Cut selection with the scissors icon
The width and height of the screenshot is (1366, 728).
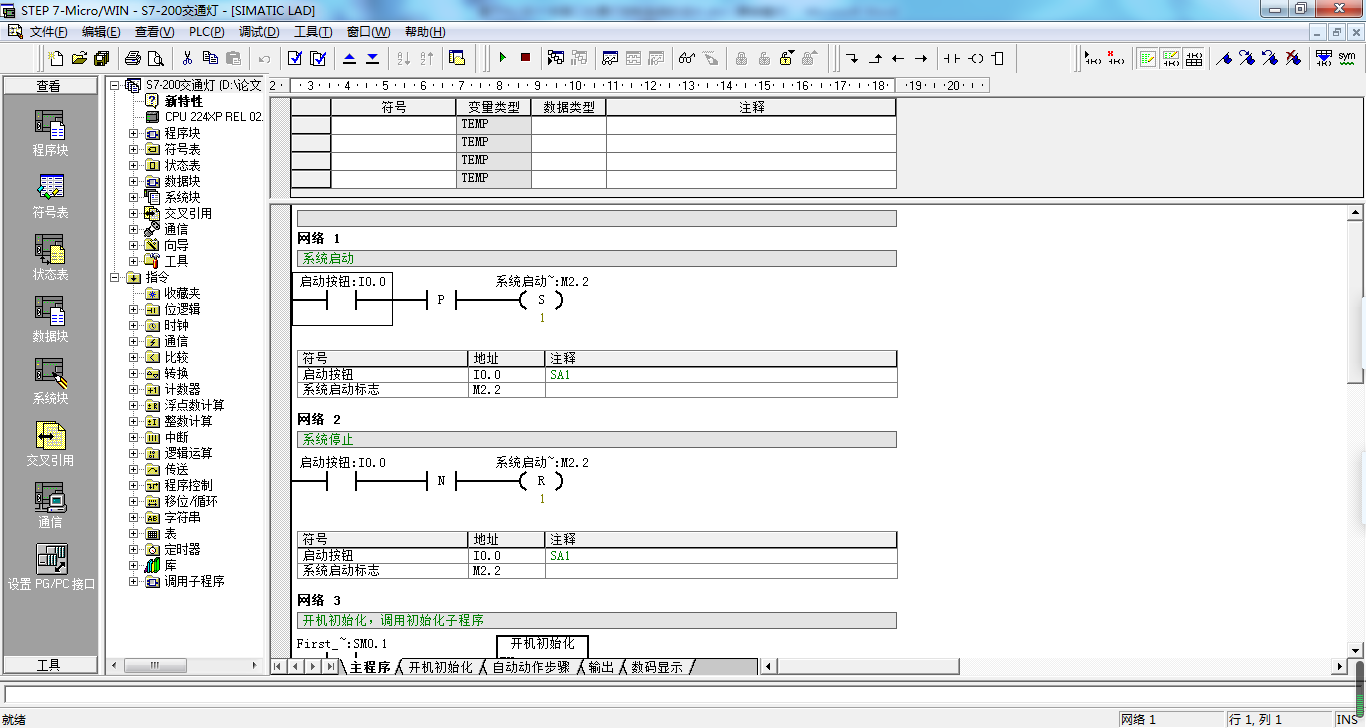187,58
